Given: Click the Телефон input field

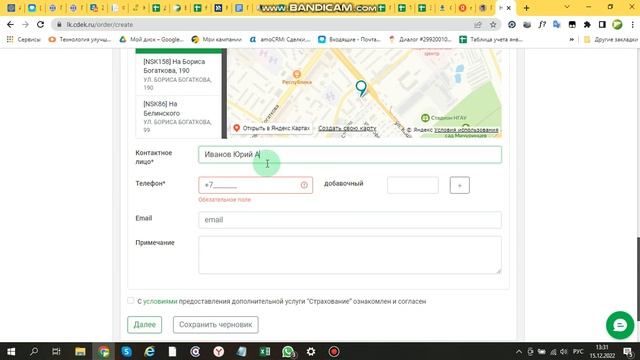Looking at the screenshot, I should pos(256,185).
